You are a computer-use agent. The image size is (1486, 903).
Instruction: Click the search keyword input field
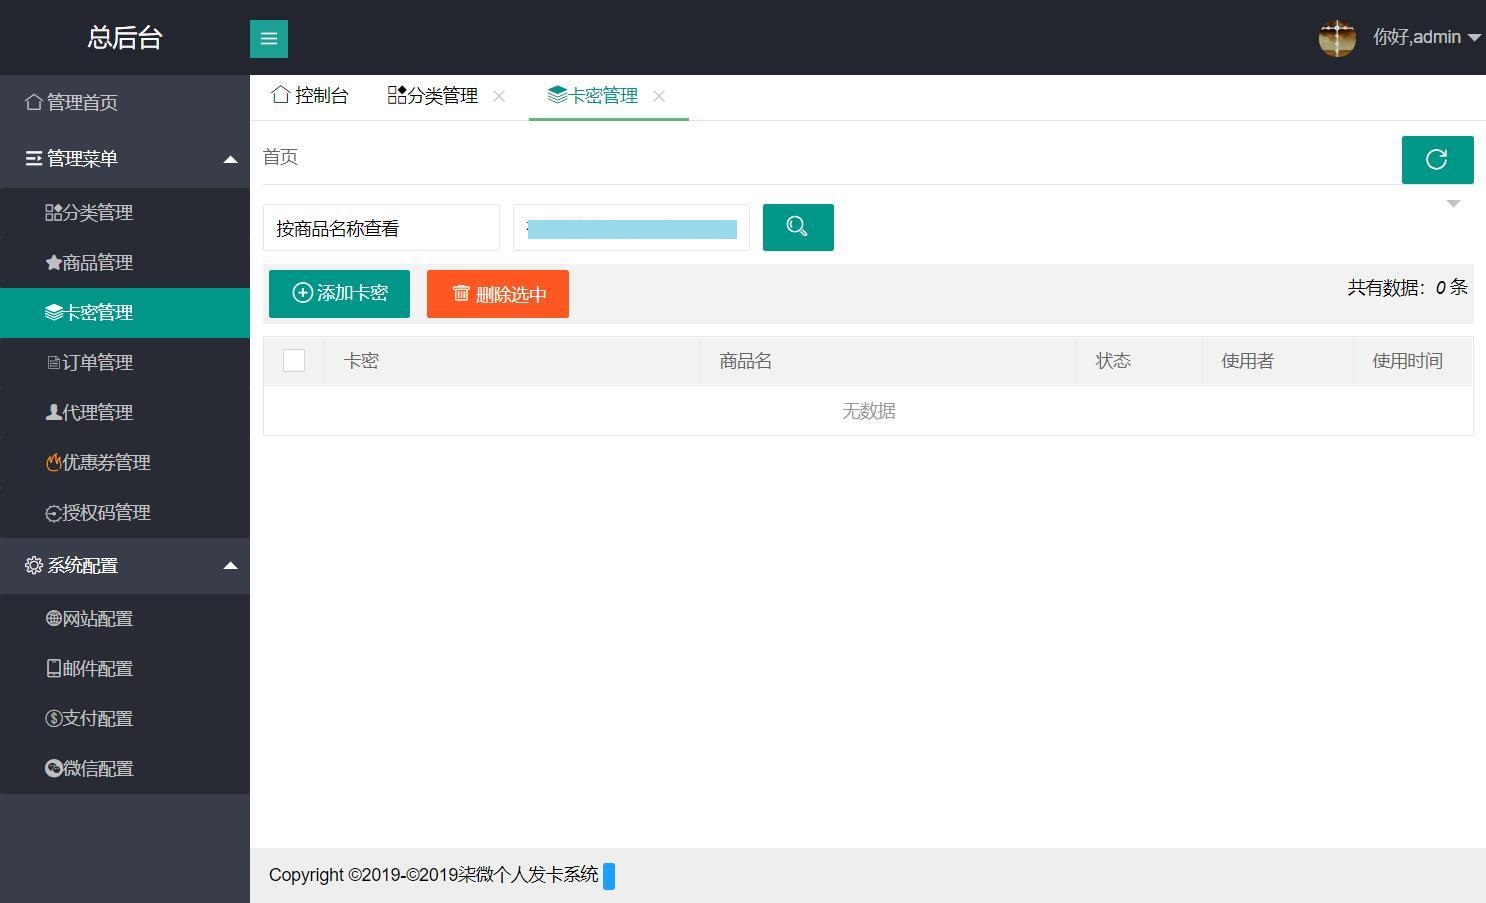631,228
